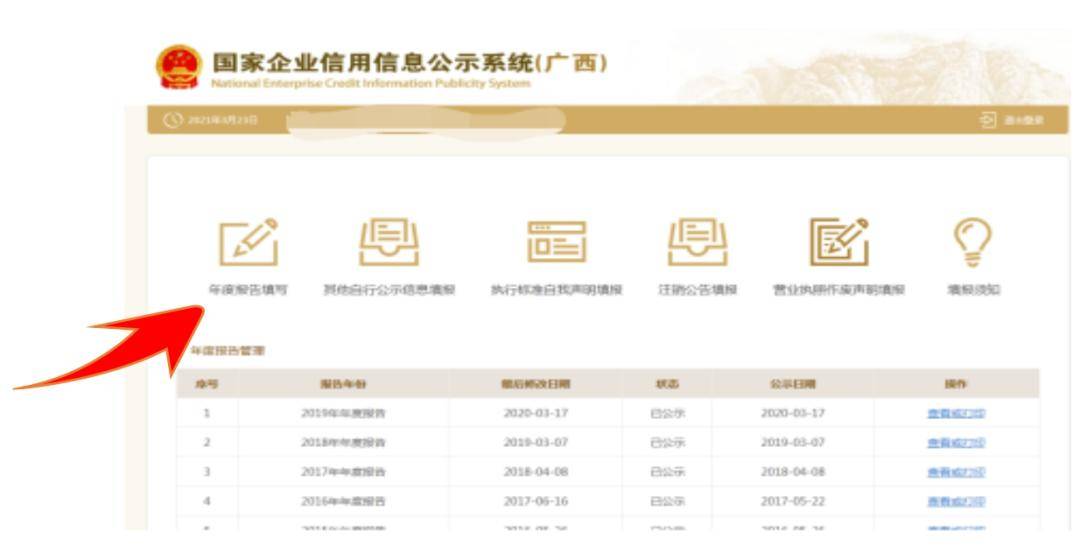This screenshot has height=552, width=1080.
Task: Open 营业执照作废声明填报 icon
Action: 839,242
